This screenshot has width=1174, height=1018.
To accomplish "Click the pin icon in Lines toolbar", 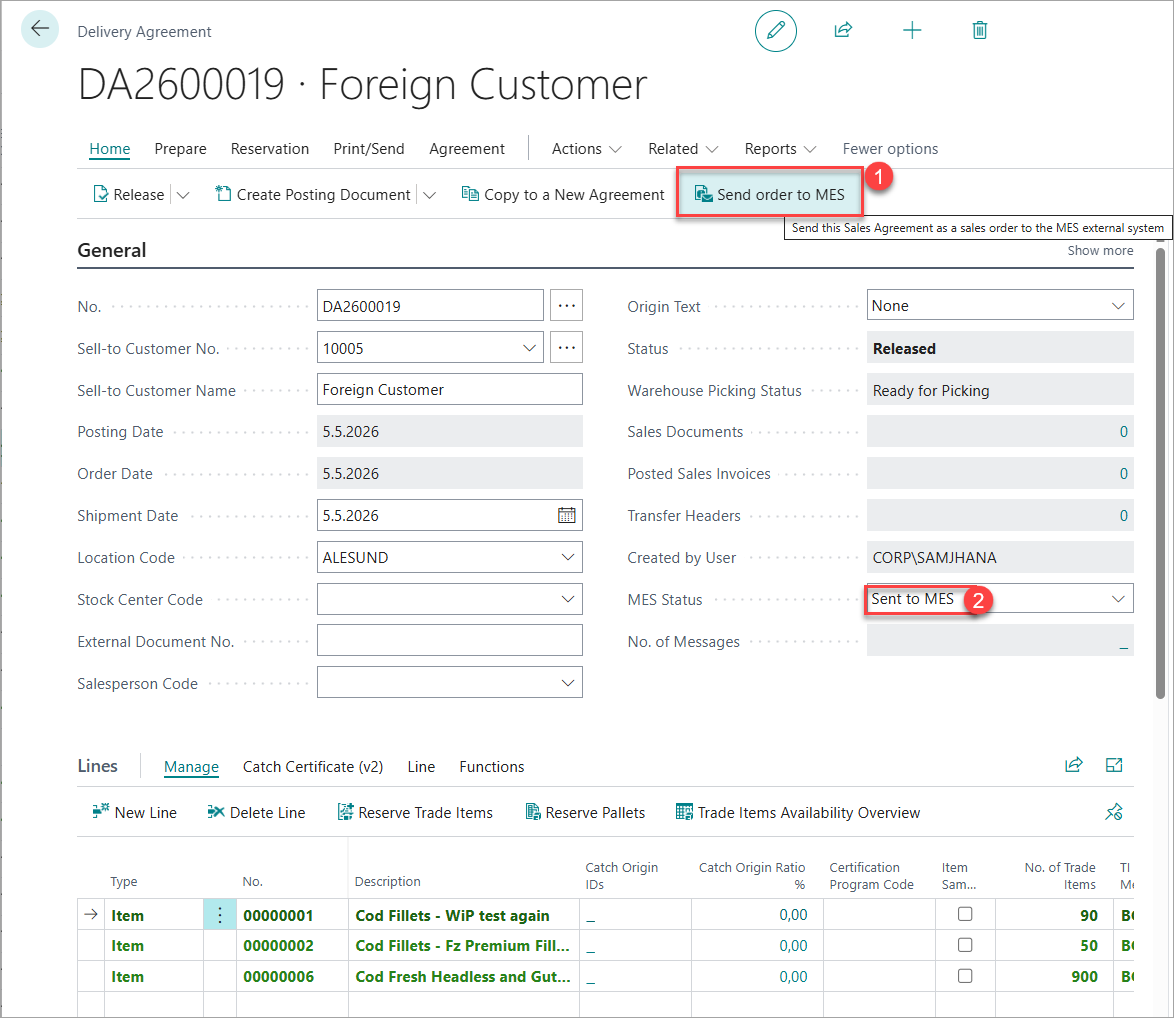I will pos(1114,812).
